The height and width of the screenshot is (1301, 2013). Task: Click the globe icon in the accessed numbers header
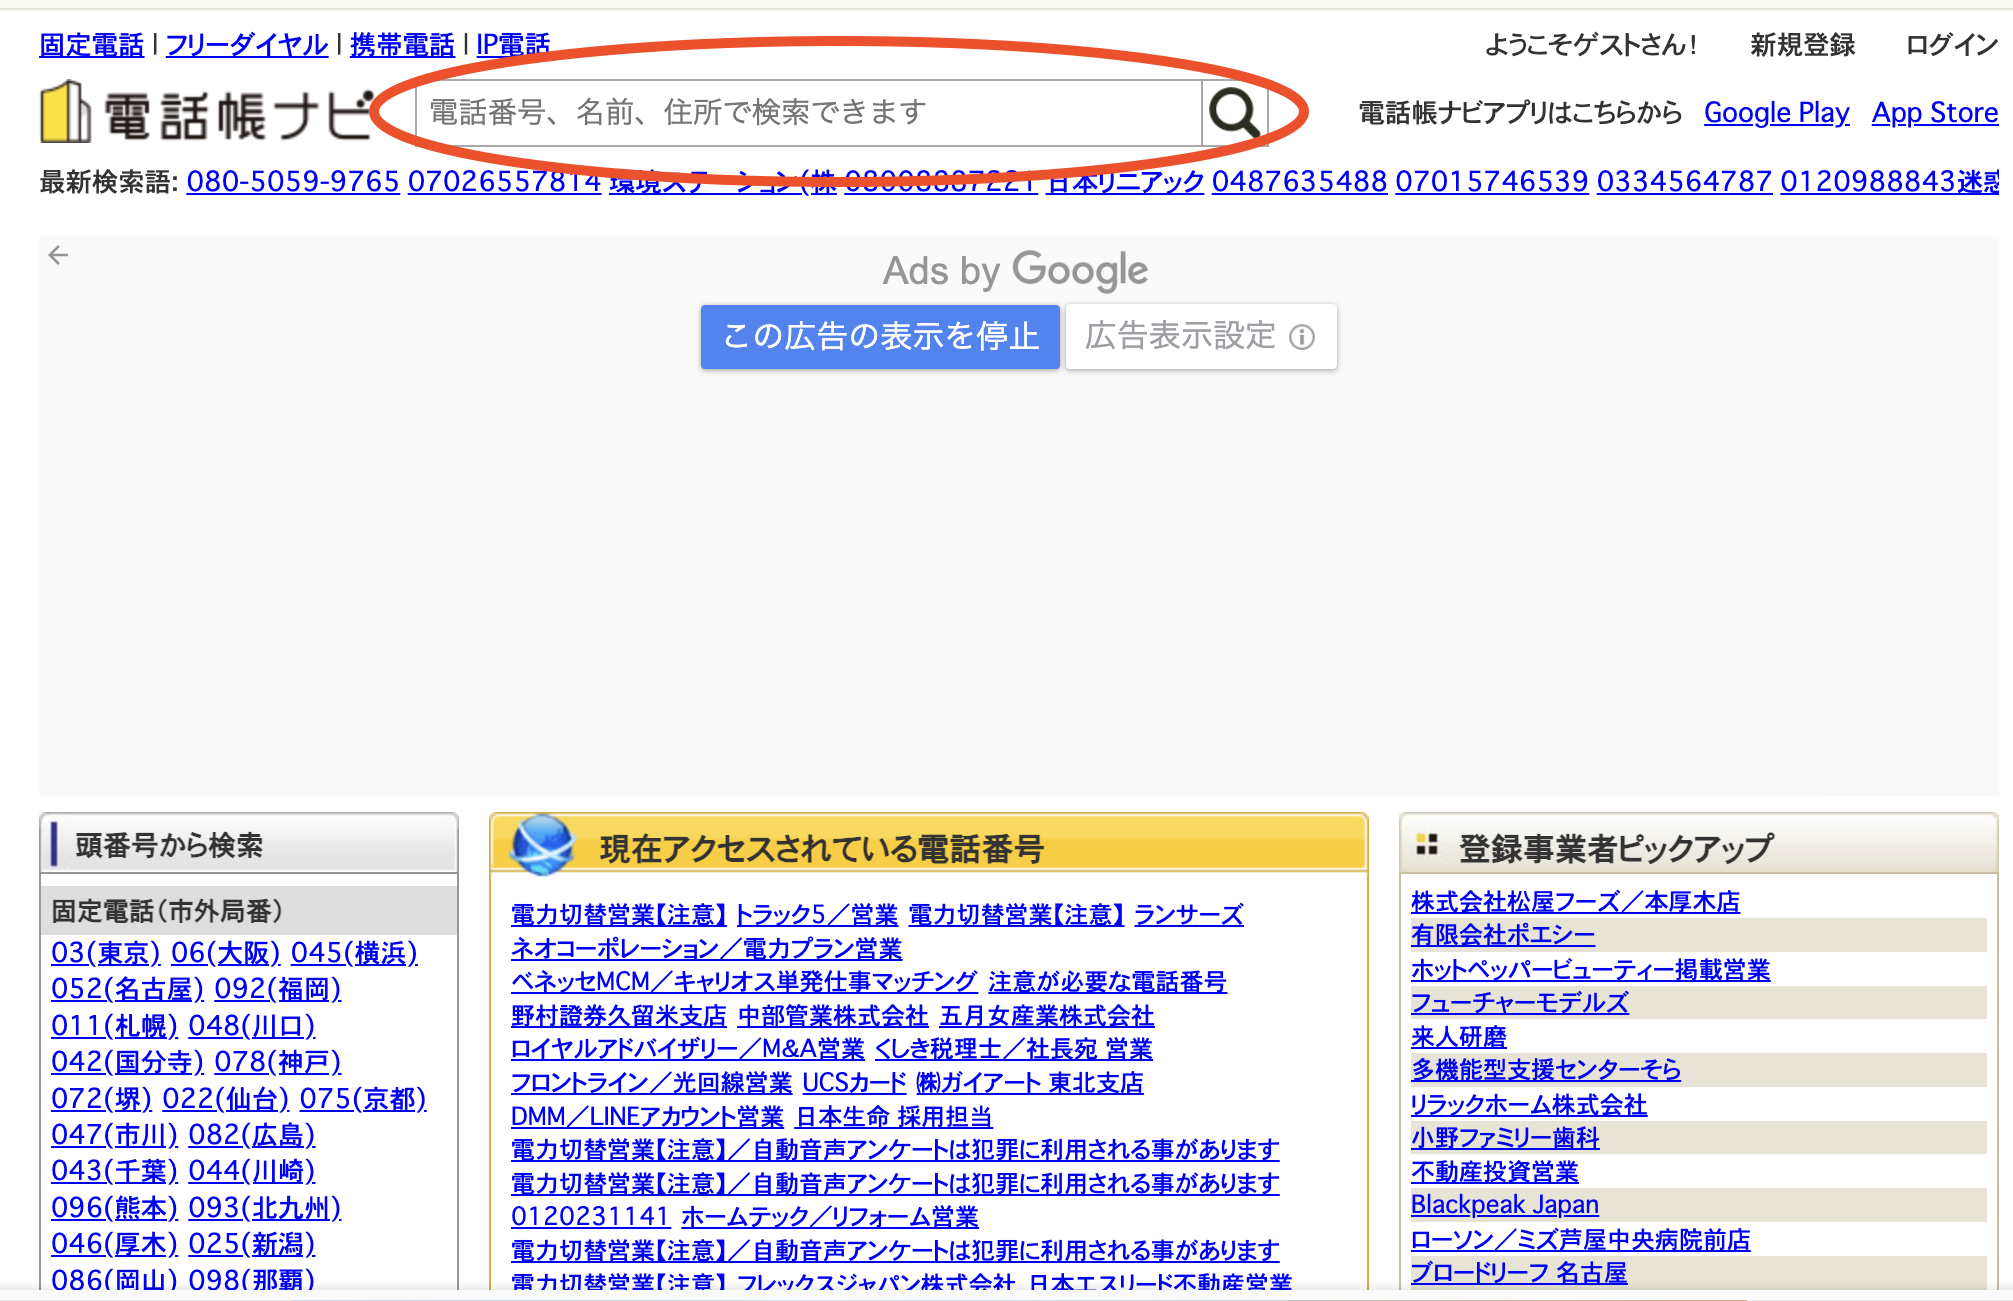click(x=542, y=845)
